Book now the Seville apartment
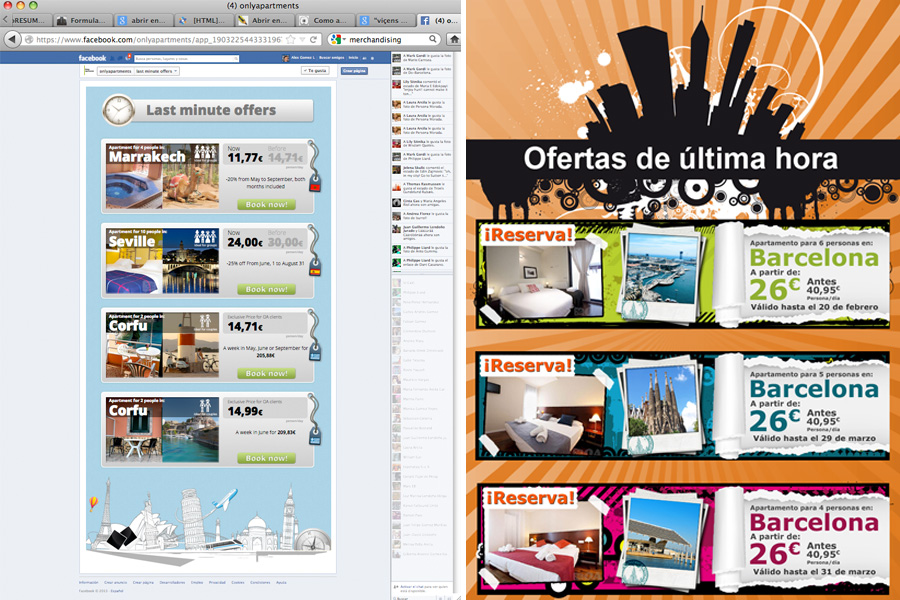 click(266, 289)
